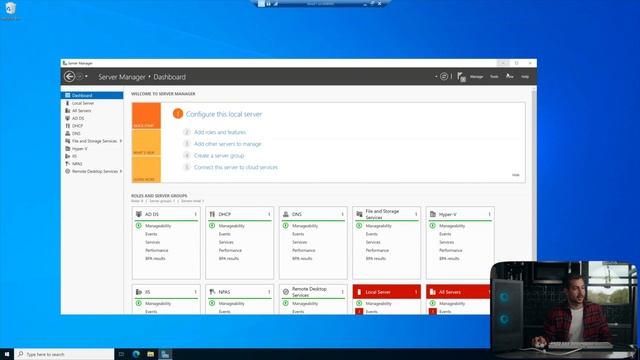Click the DNS tile icon
Screen dimensions: 640x360
tap(286, 214)
